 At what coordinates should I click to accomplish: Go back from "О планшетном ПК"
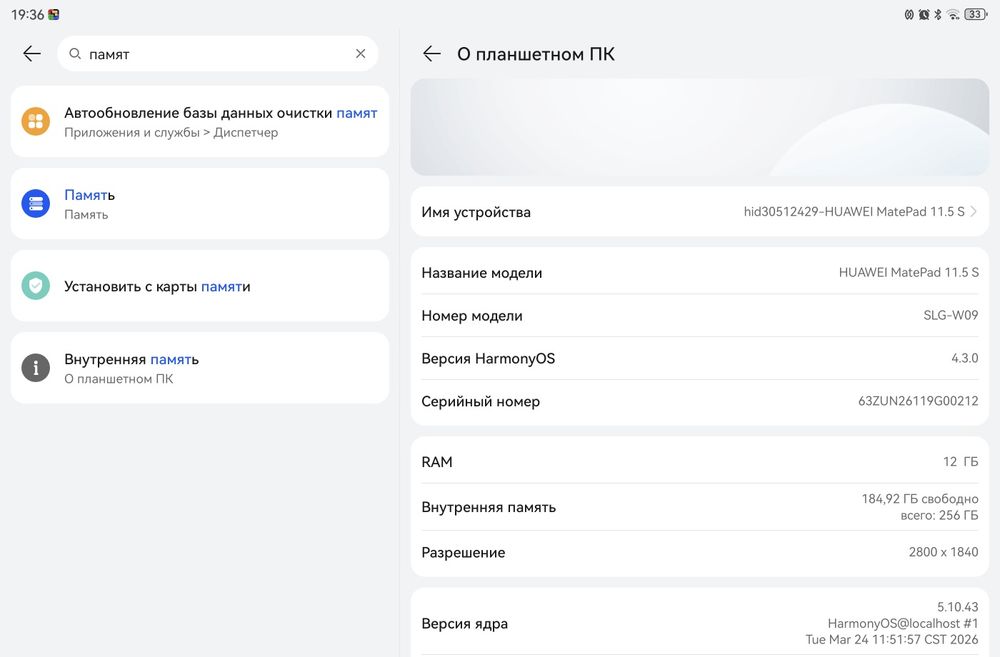click(x=432, y=54)
